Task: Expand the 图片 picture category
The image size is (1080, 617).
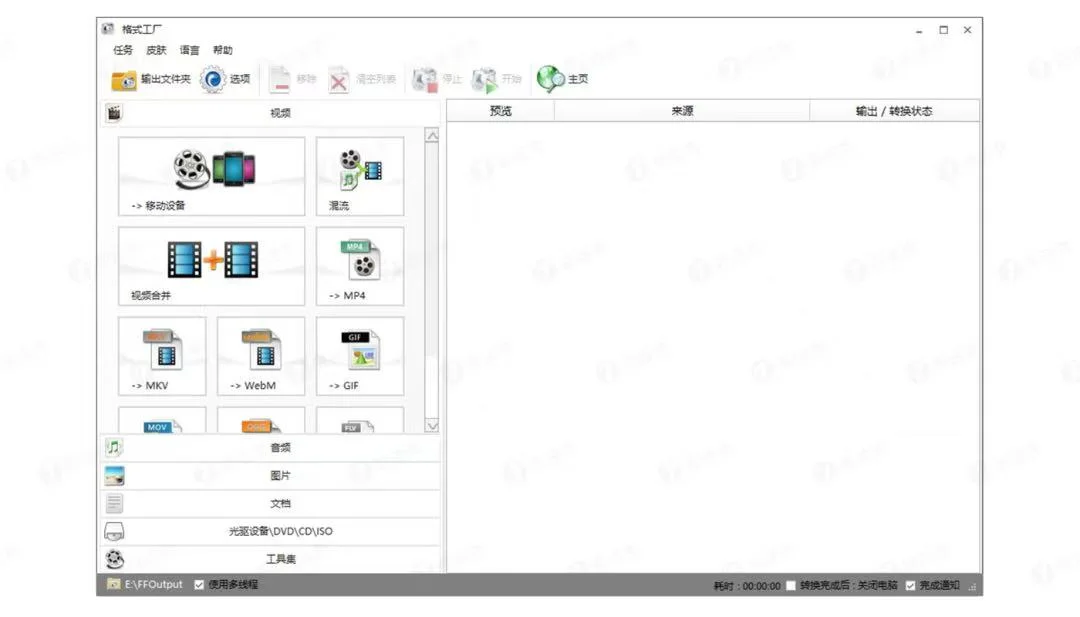Action: (278, 475)
